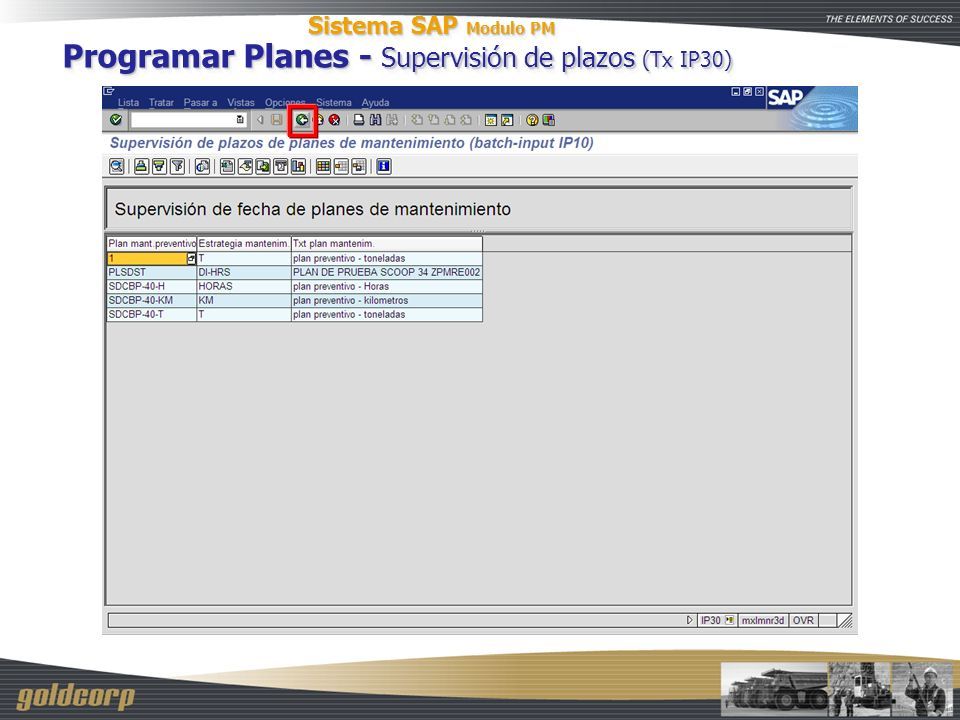This screenshot has height=720, width=960.
Task: Click the red Cancel icon
Action: coord(334,120)
